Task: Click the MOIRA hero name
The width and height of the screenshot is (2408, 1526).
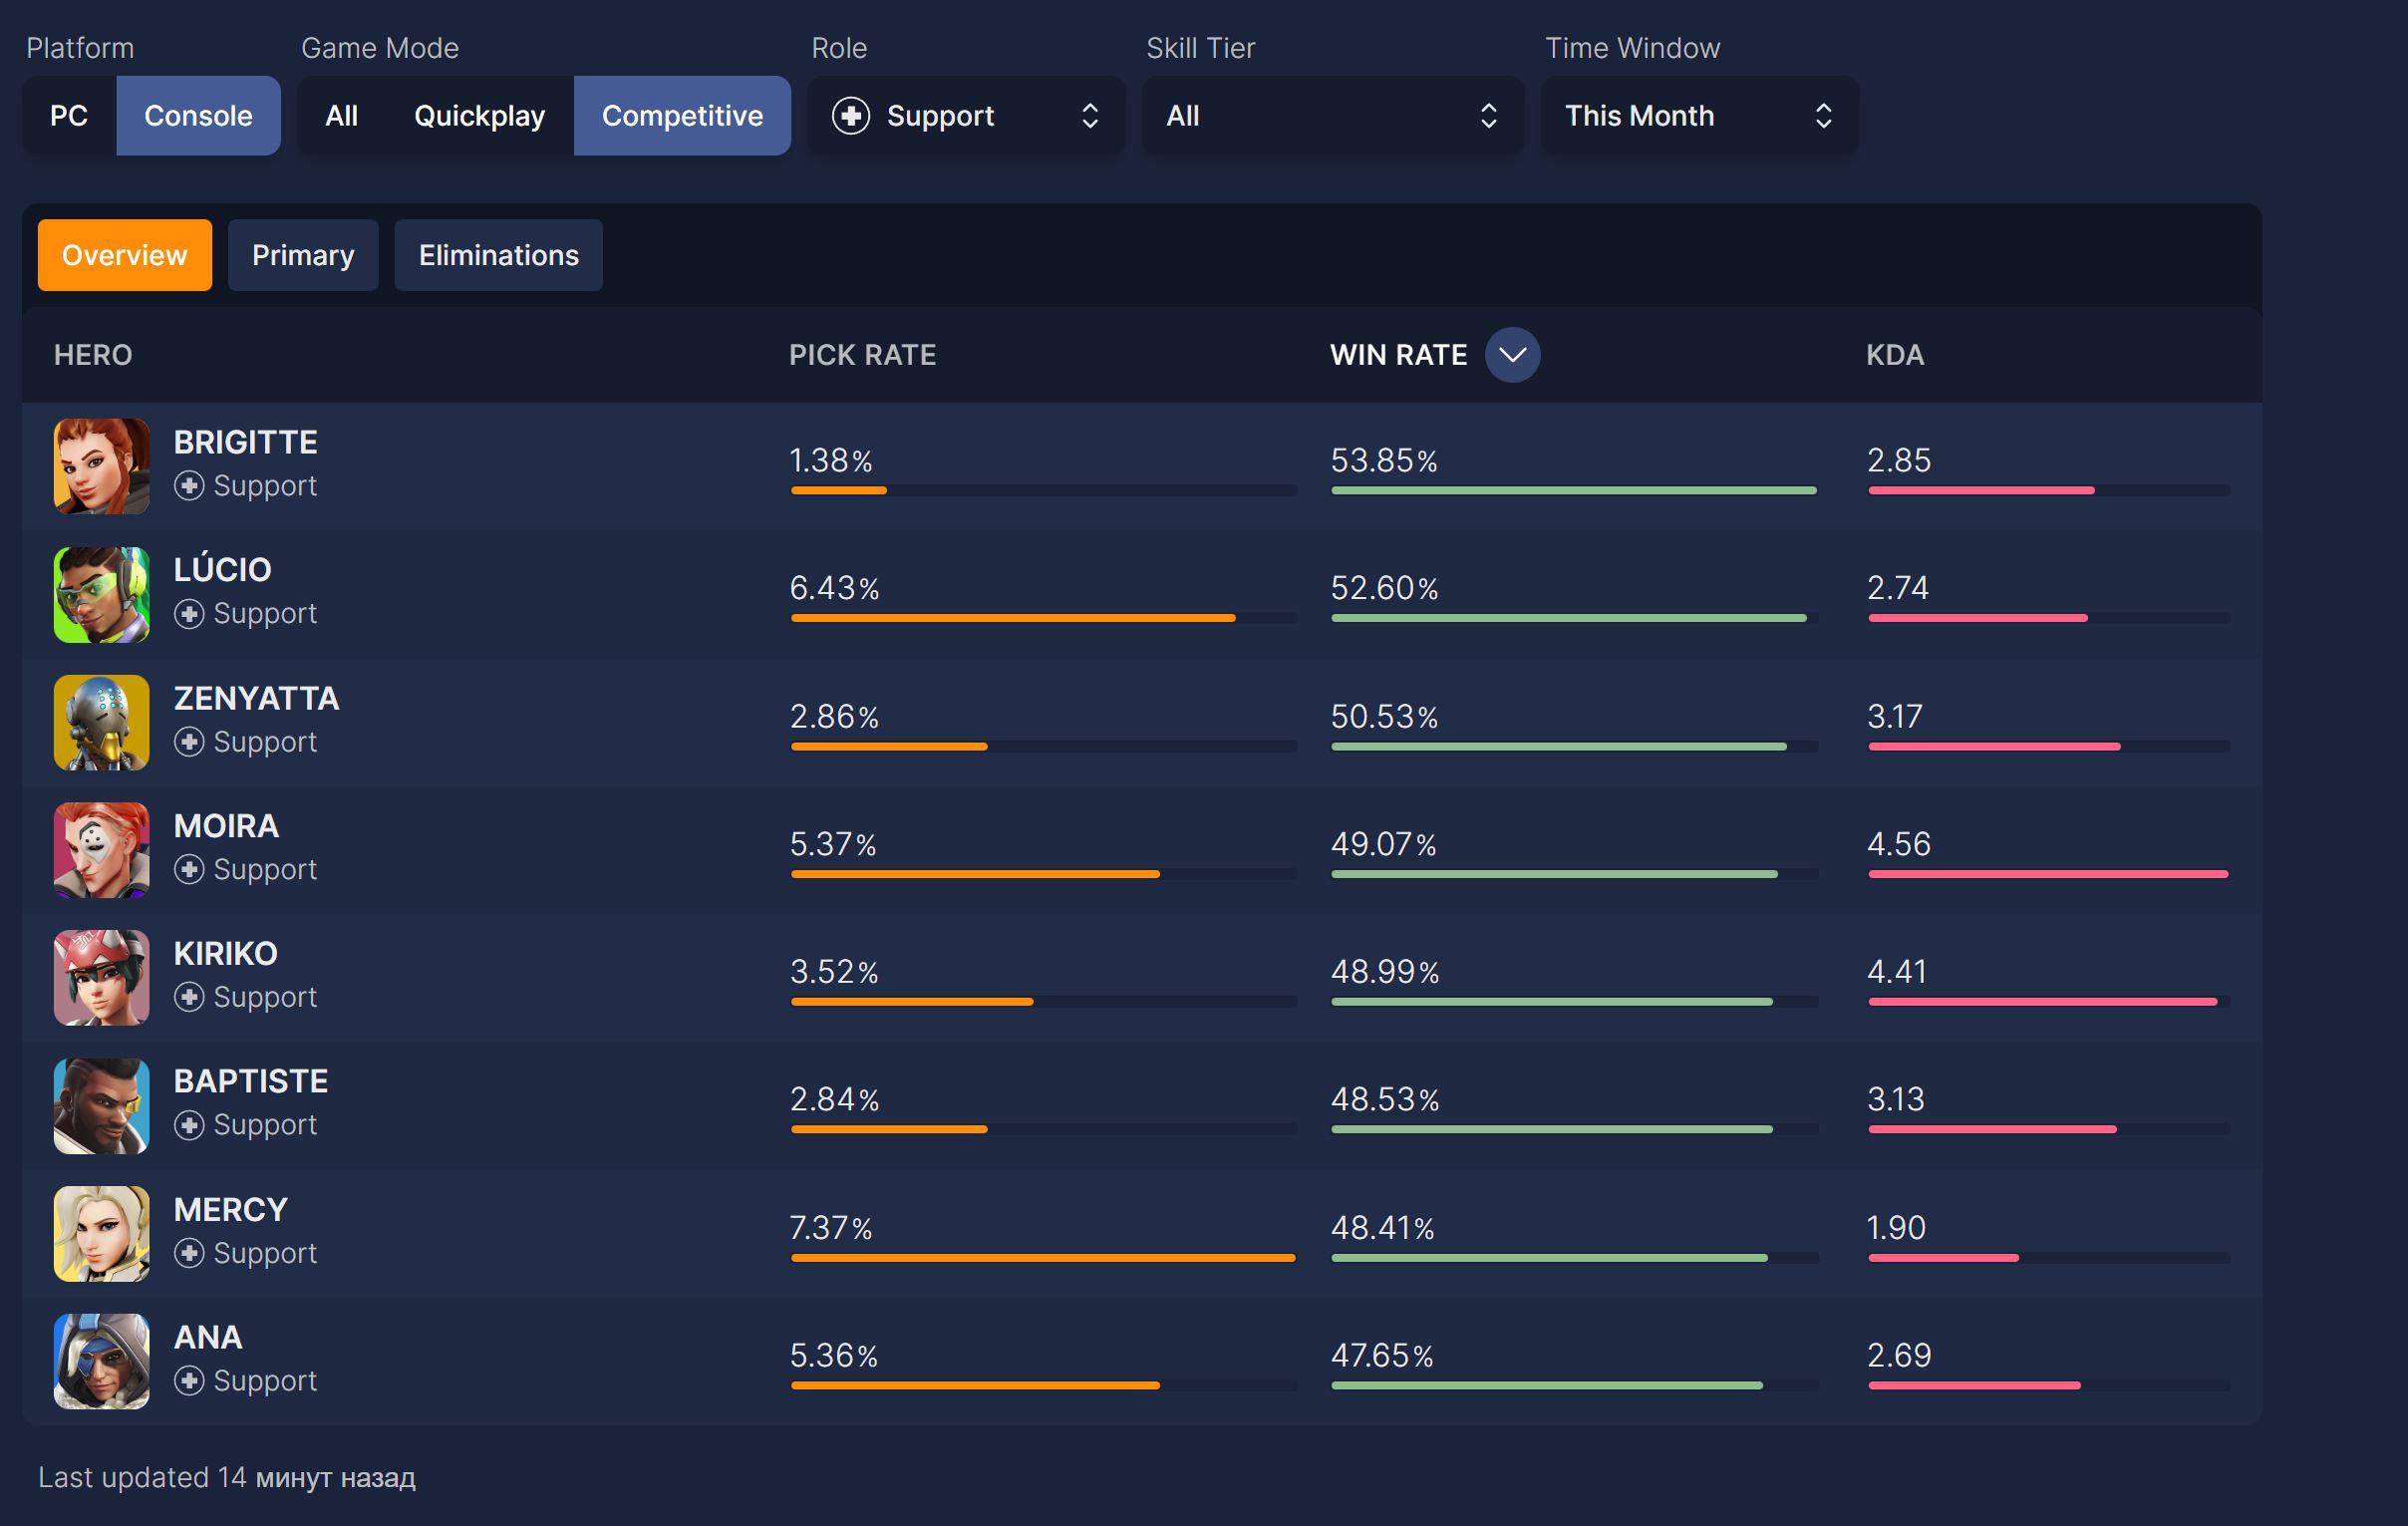Action: click(226, 826)
